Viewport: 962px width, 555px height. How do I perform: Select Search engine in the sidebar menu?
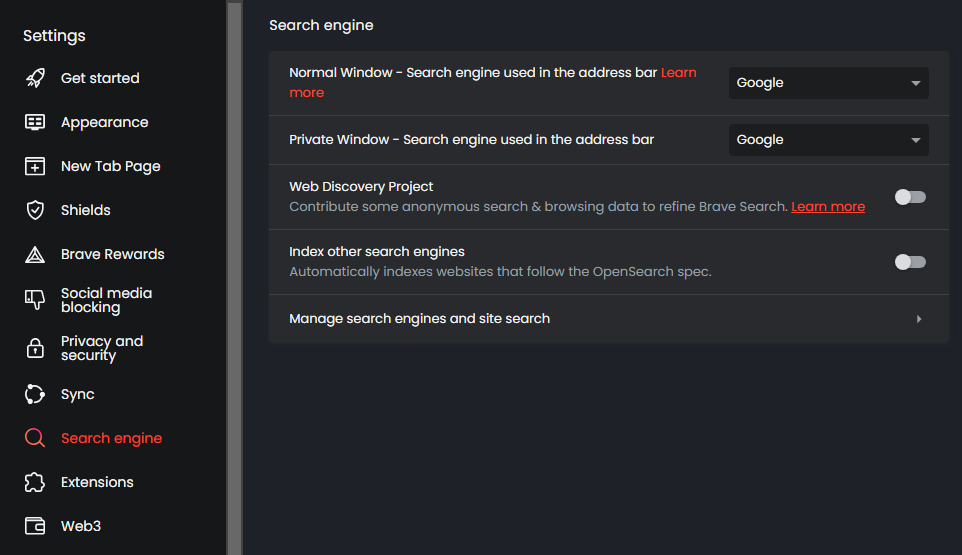coord(111,438)
